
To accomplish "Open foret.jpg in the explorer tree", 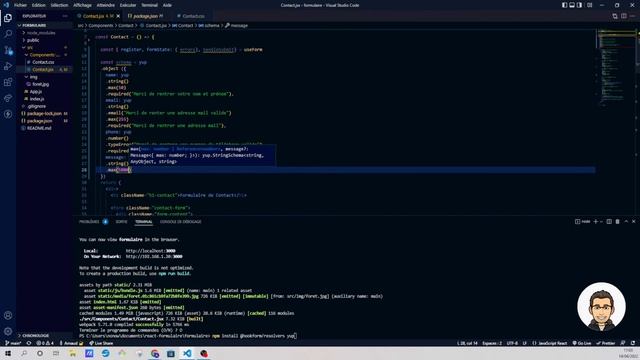I will pos(45,84).
